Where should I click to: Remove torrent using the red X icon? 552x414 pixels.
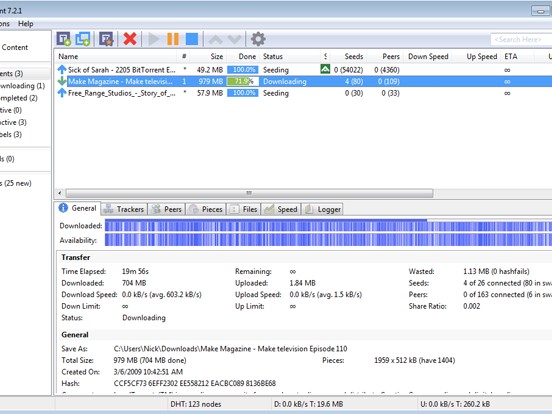point(130,39)
